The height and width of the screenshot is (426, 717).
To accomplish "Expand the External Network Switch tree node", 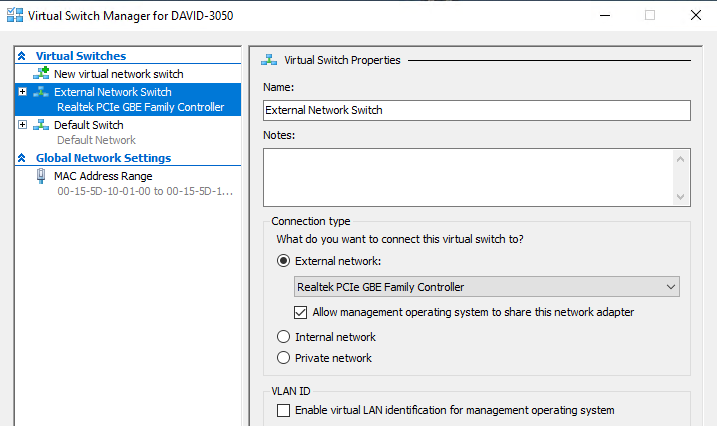I will pos(22,92).
